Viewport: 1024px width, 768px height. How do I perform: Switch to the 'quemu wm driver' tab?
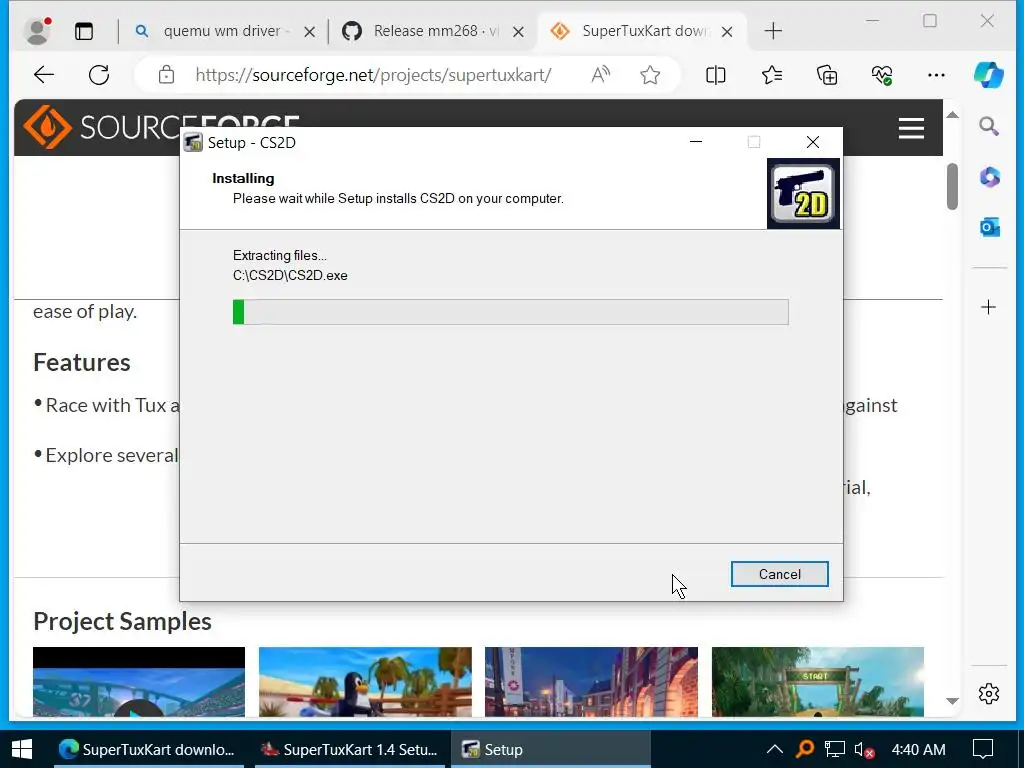222,31
